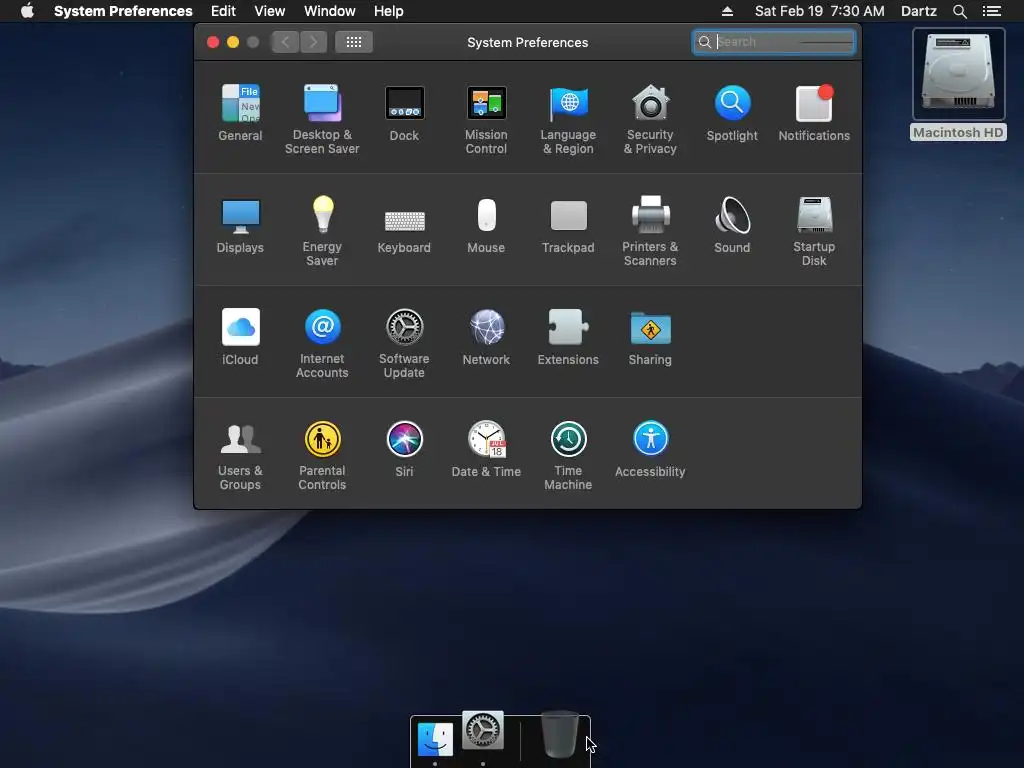The image size is (1024, 768).
Task: Open Mouse preferences
Action: click(x=486, y=225)
